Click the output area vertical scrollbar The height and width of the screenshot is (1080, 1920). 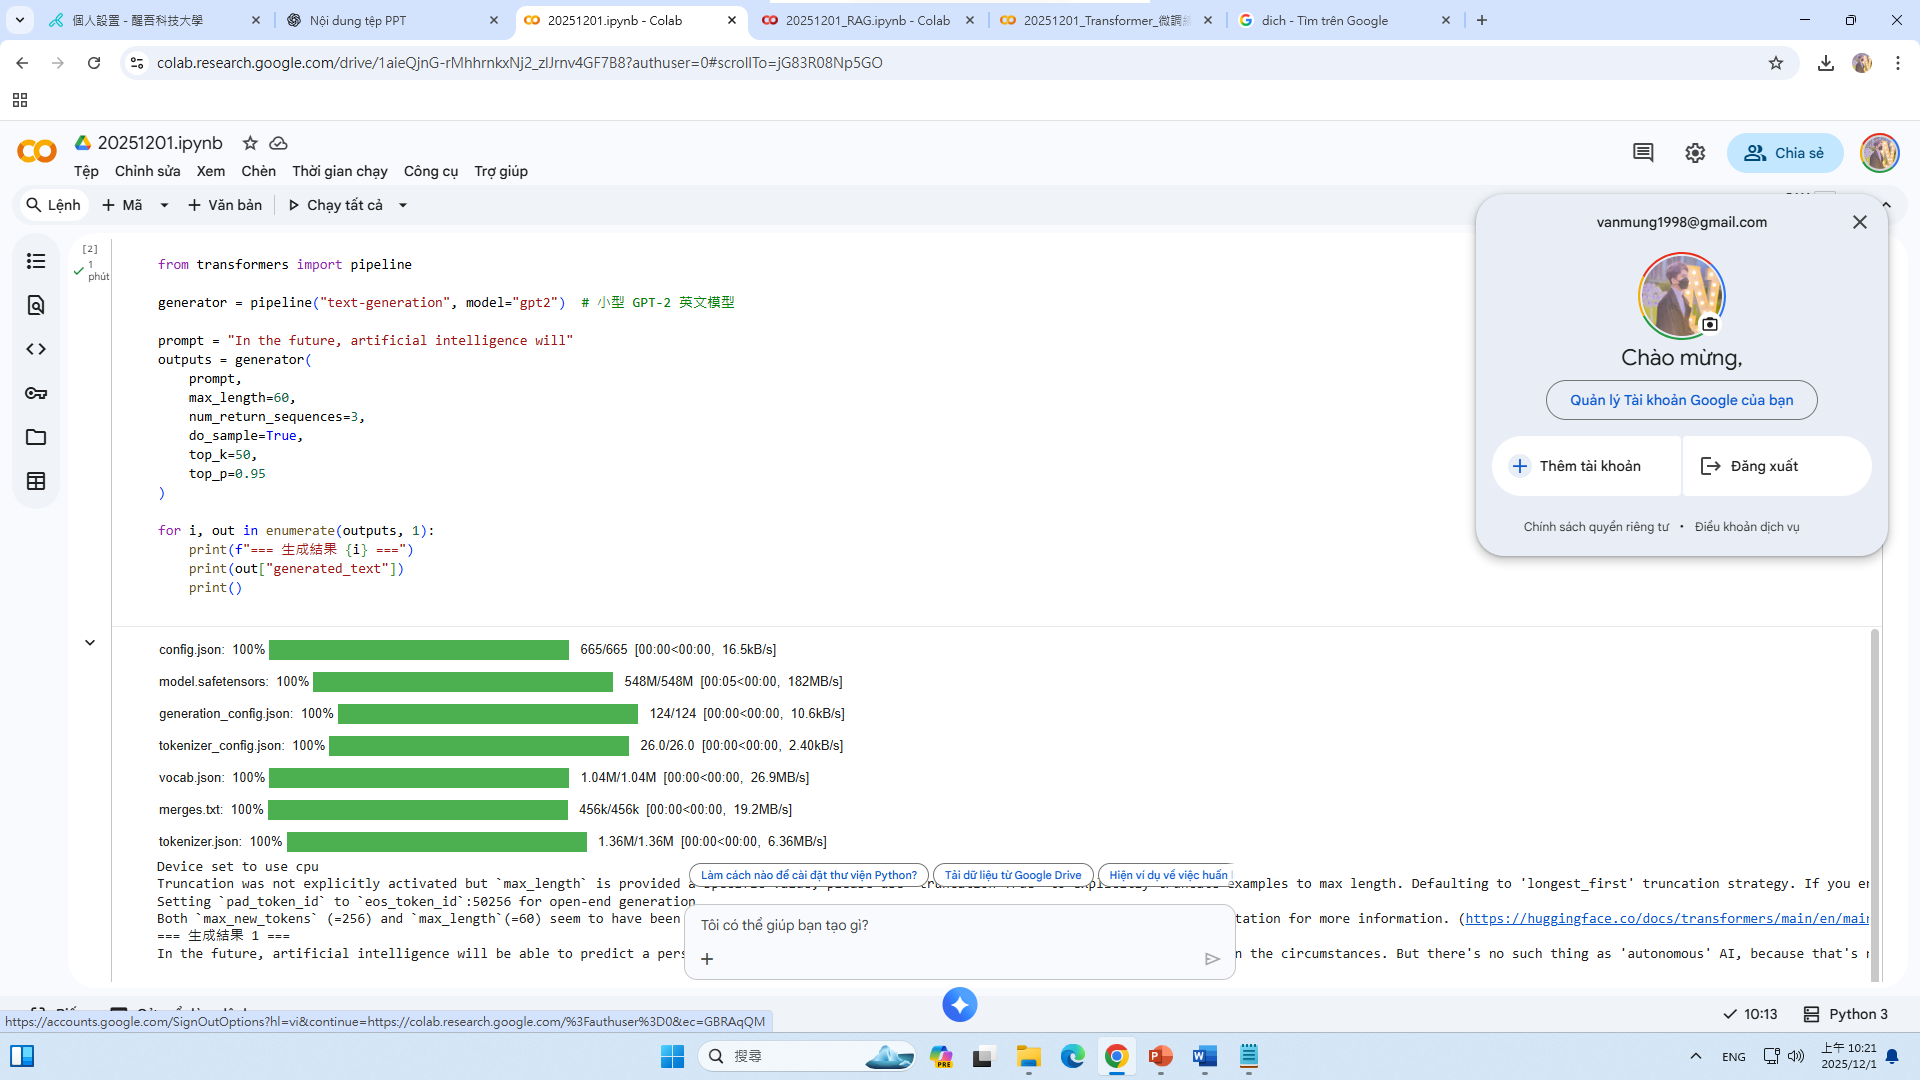[1874, 800]
